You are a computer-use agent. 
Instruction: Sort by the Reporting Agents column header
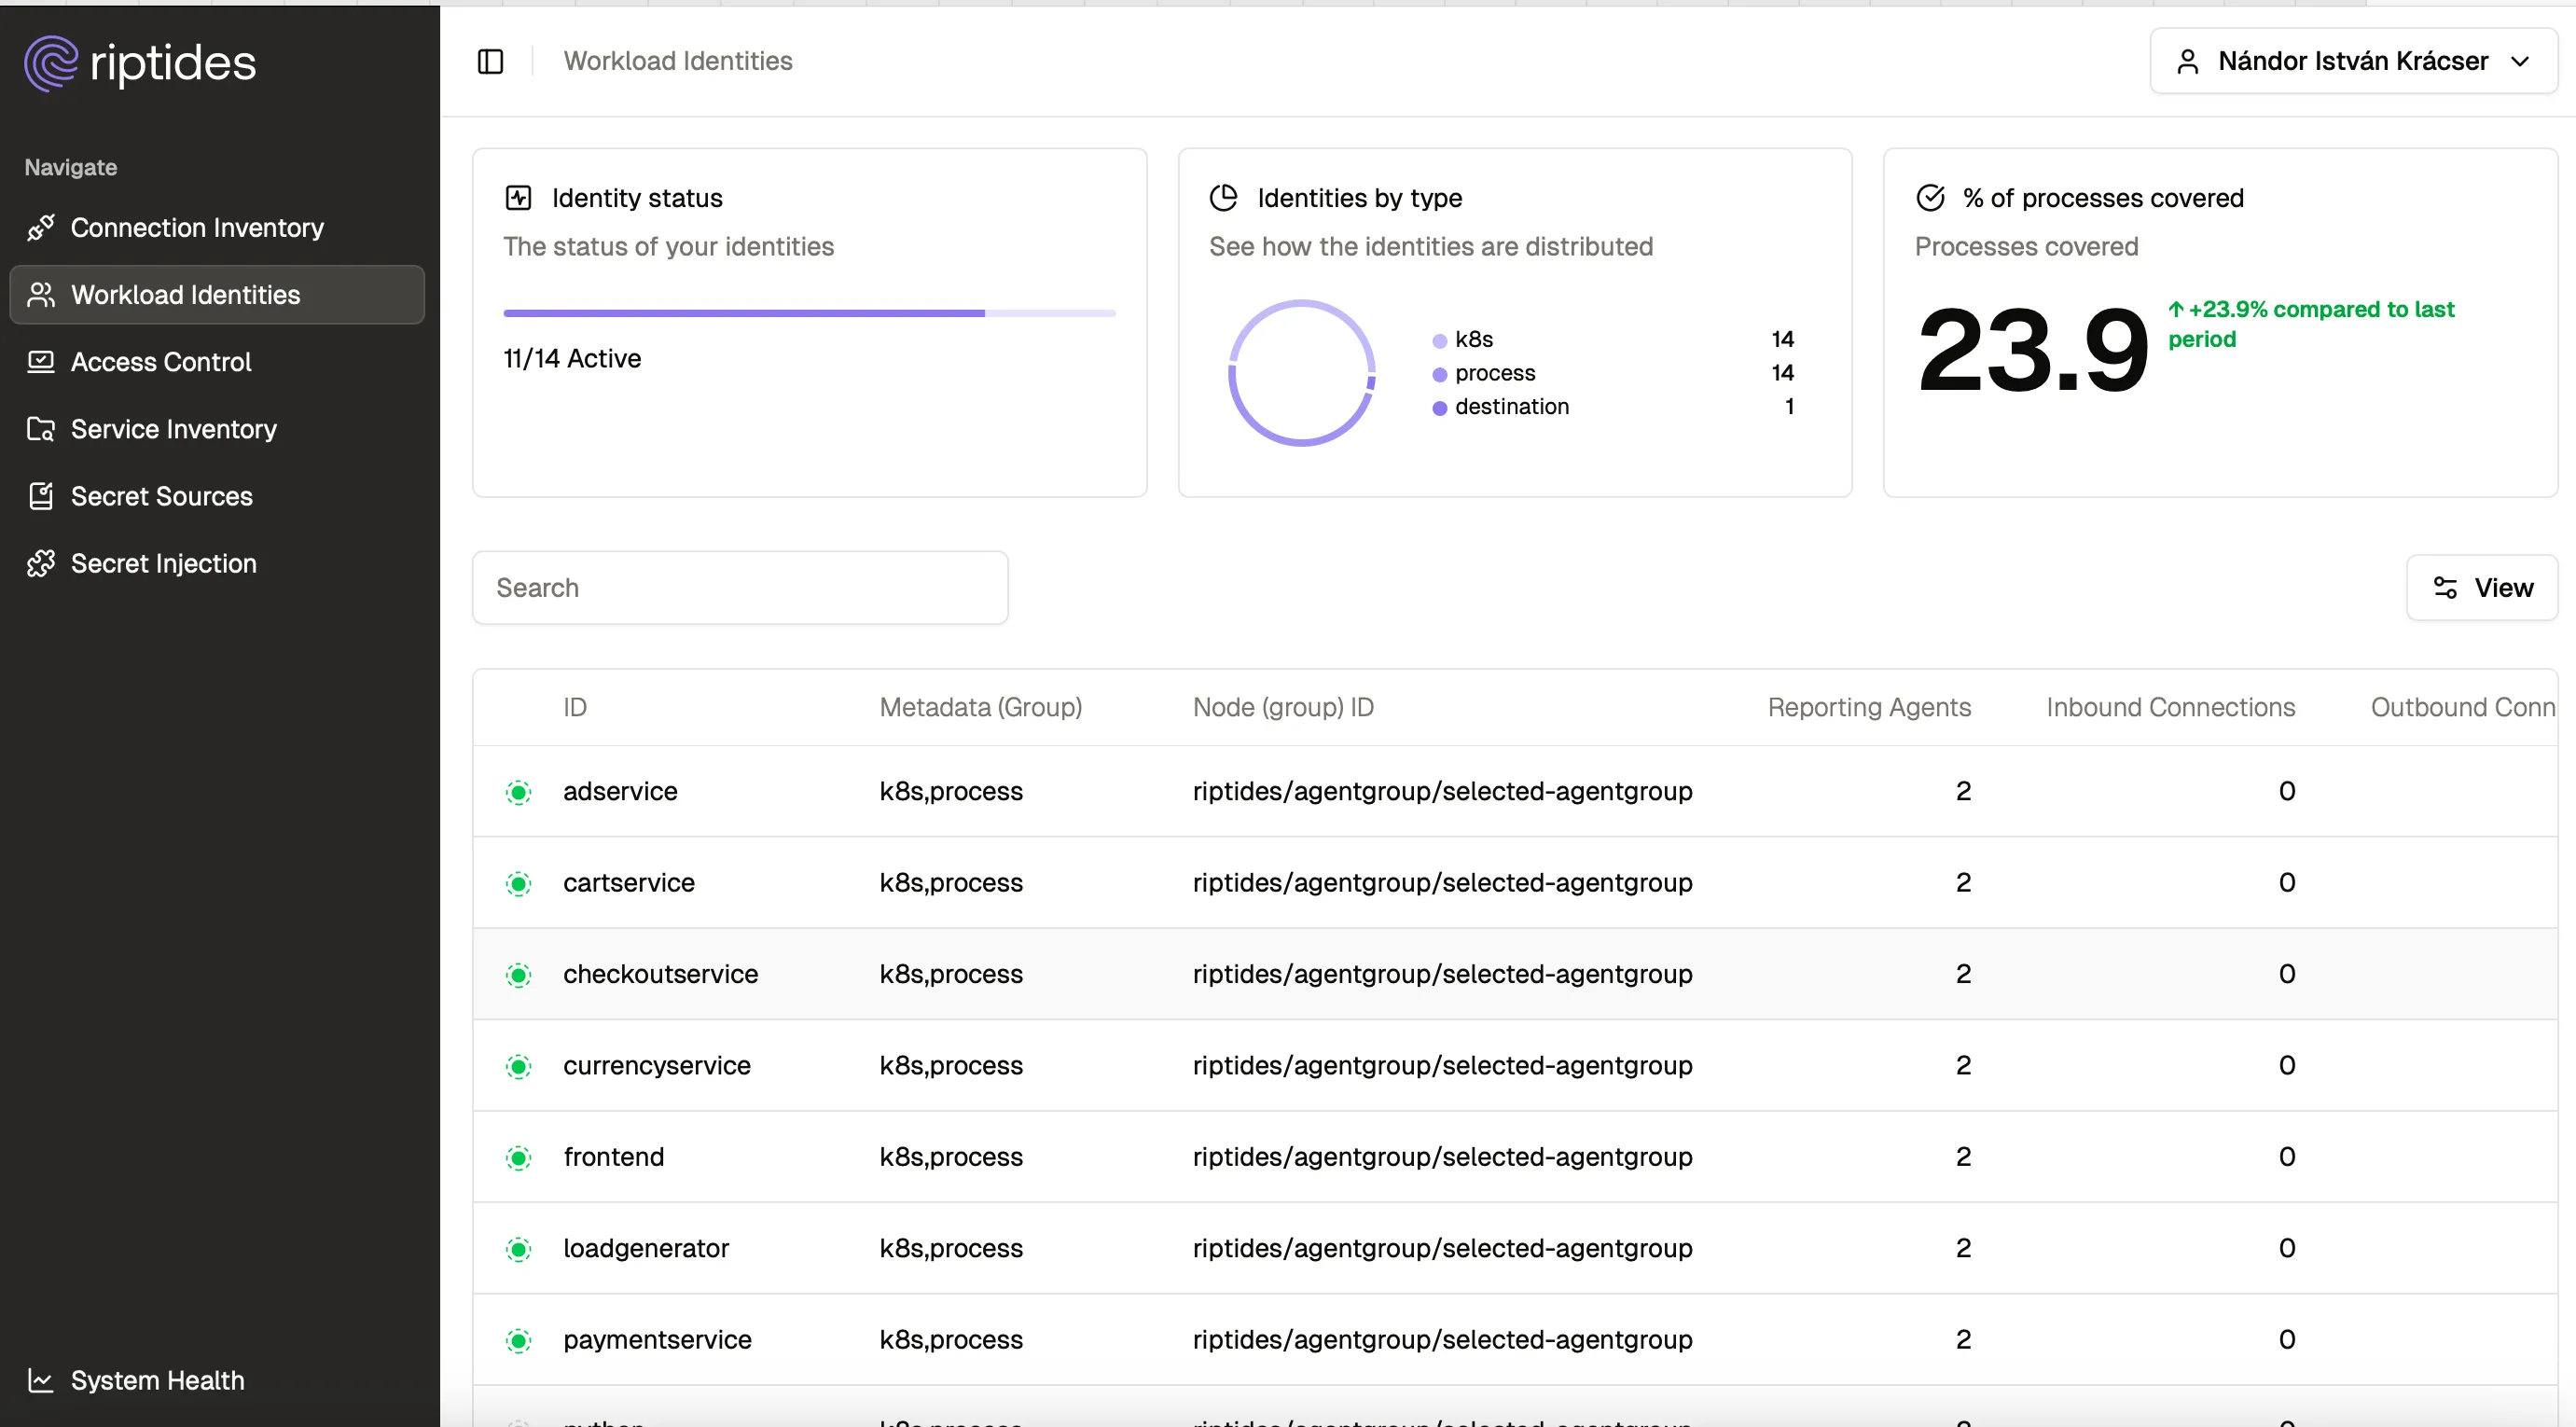point(1868,707)
